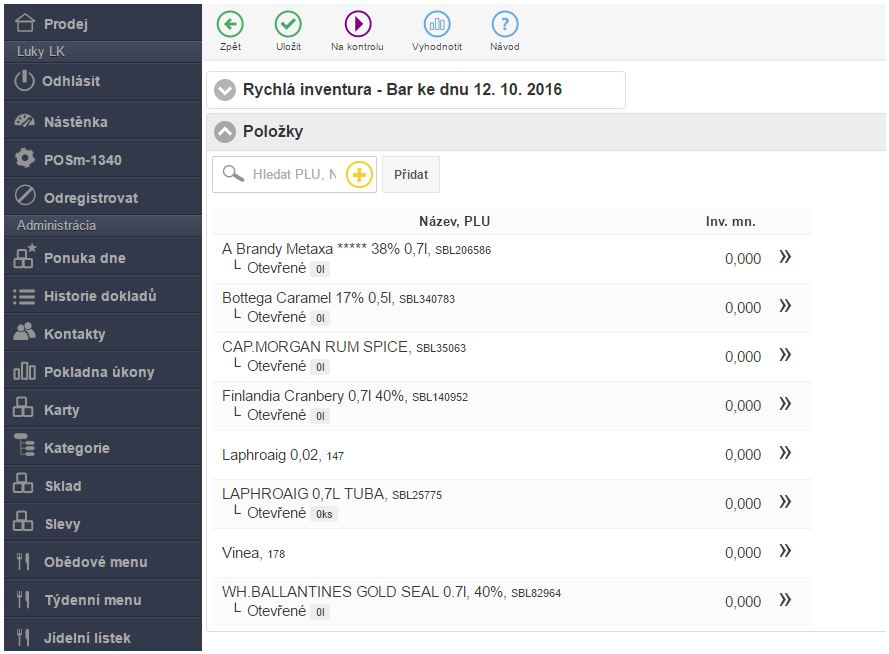Image resolution: width=889 pixels, height=654 pixels.
Task: Expand the Vinea row double arrow
Action: [x=785, y=552]
